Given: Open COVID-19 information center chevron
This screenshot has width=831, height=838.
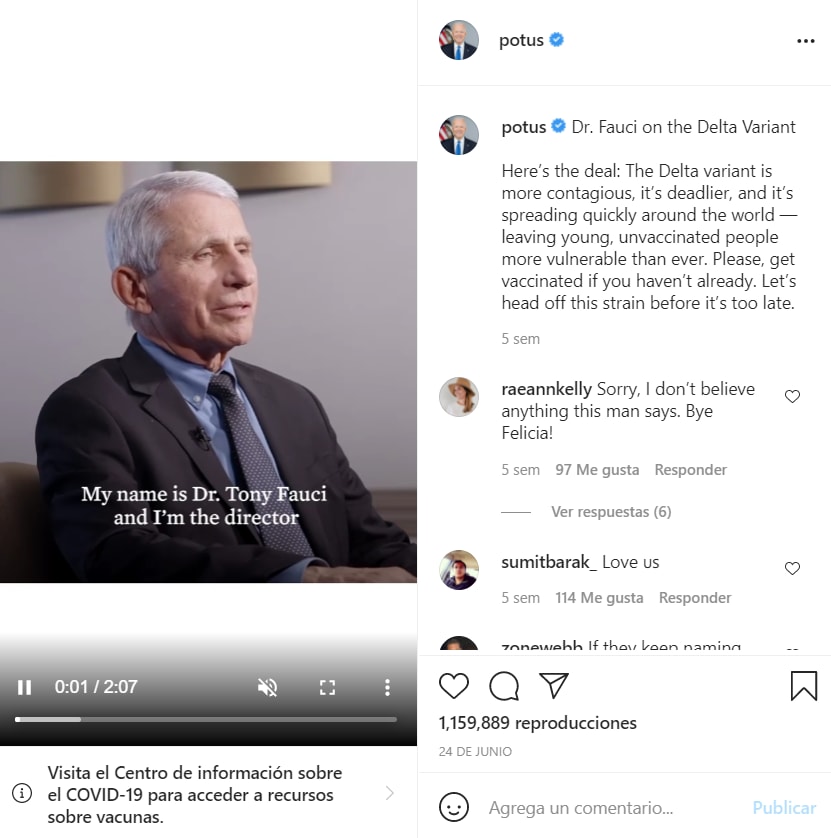Looking at the screenshot, I should pos(390,793).
